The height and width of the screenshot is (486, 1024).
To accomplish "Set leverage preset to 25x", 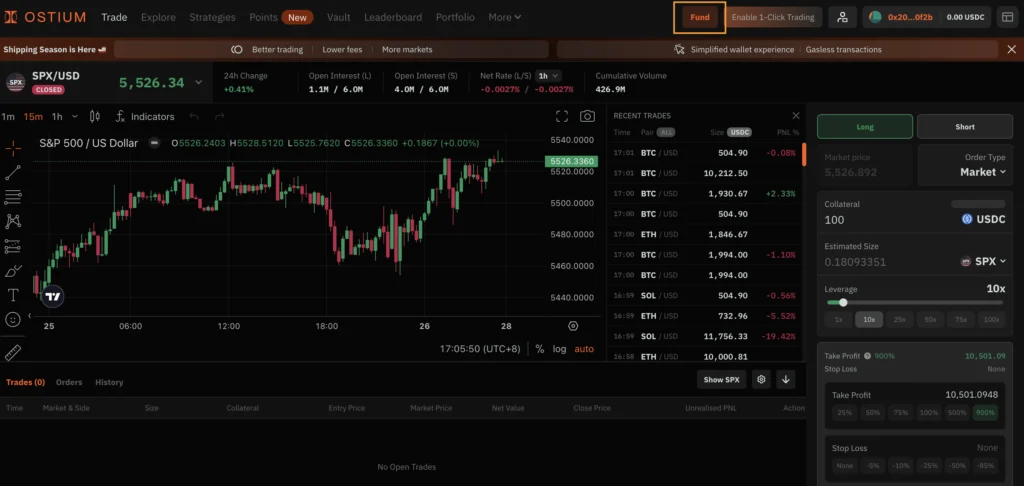I will [x=900, y=319].
